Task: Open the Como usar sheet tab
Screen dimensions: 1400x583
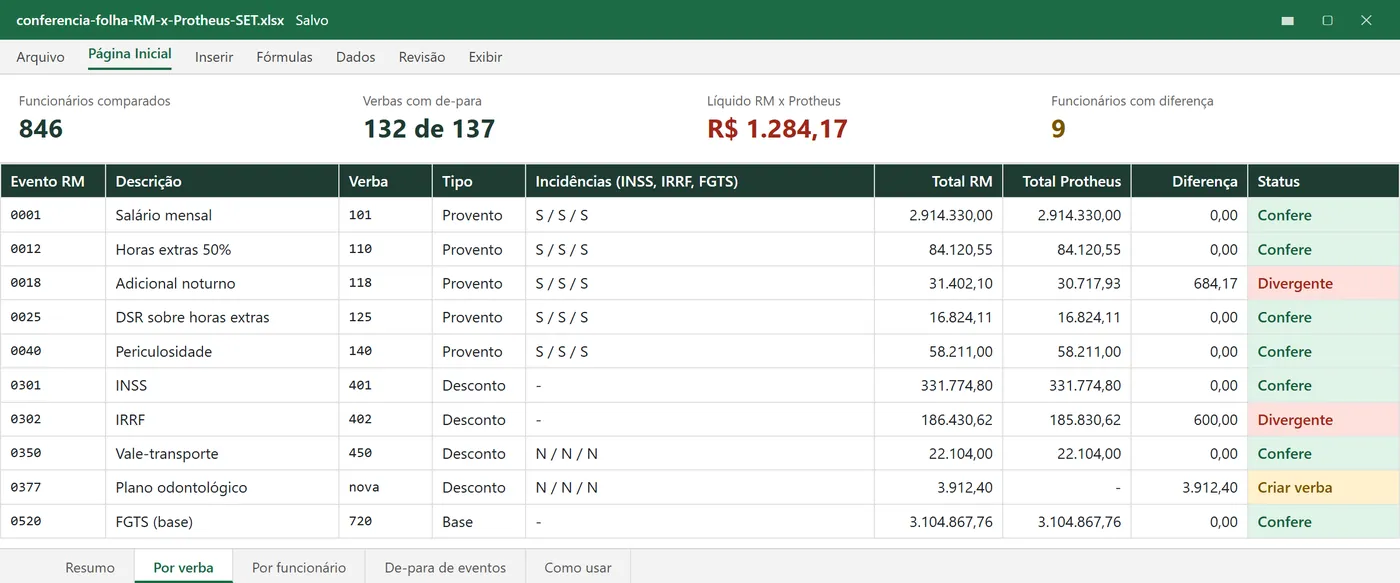Action: pyautogui.click(x=578, y=567)
